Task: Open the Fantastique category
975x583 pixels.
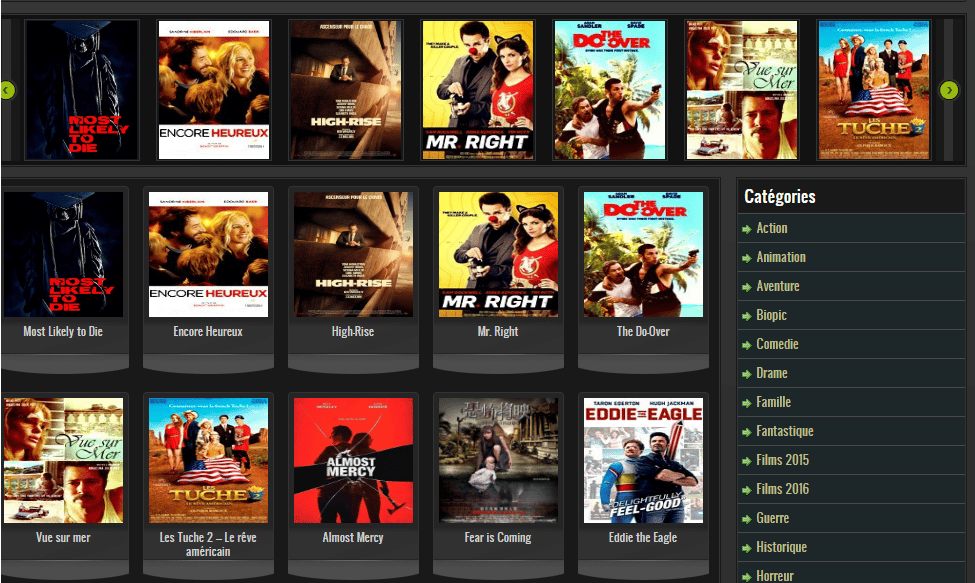Action: [784, 431]
